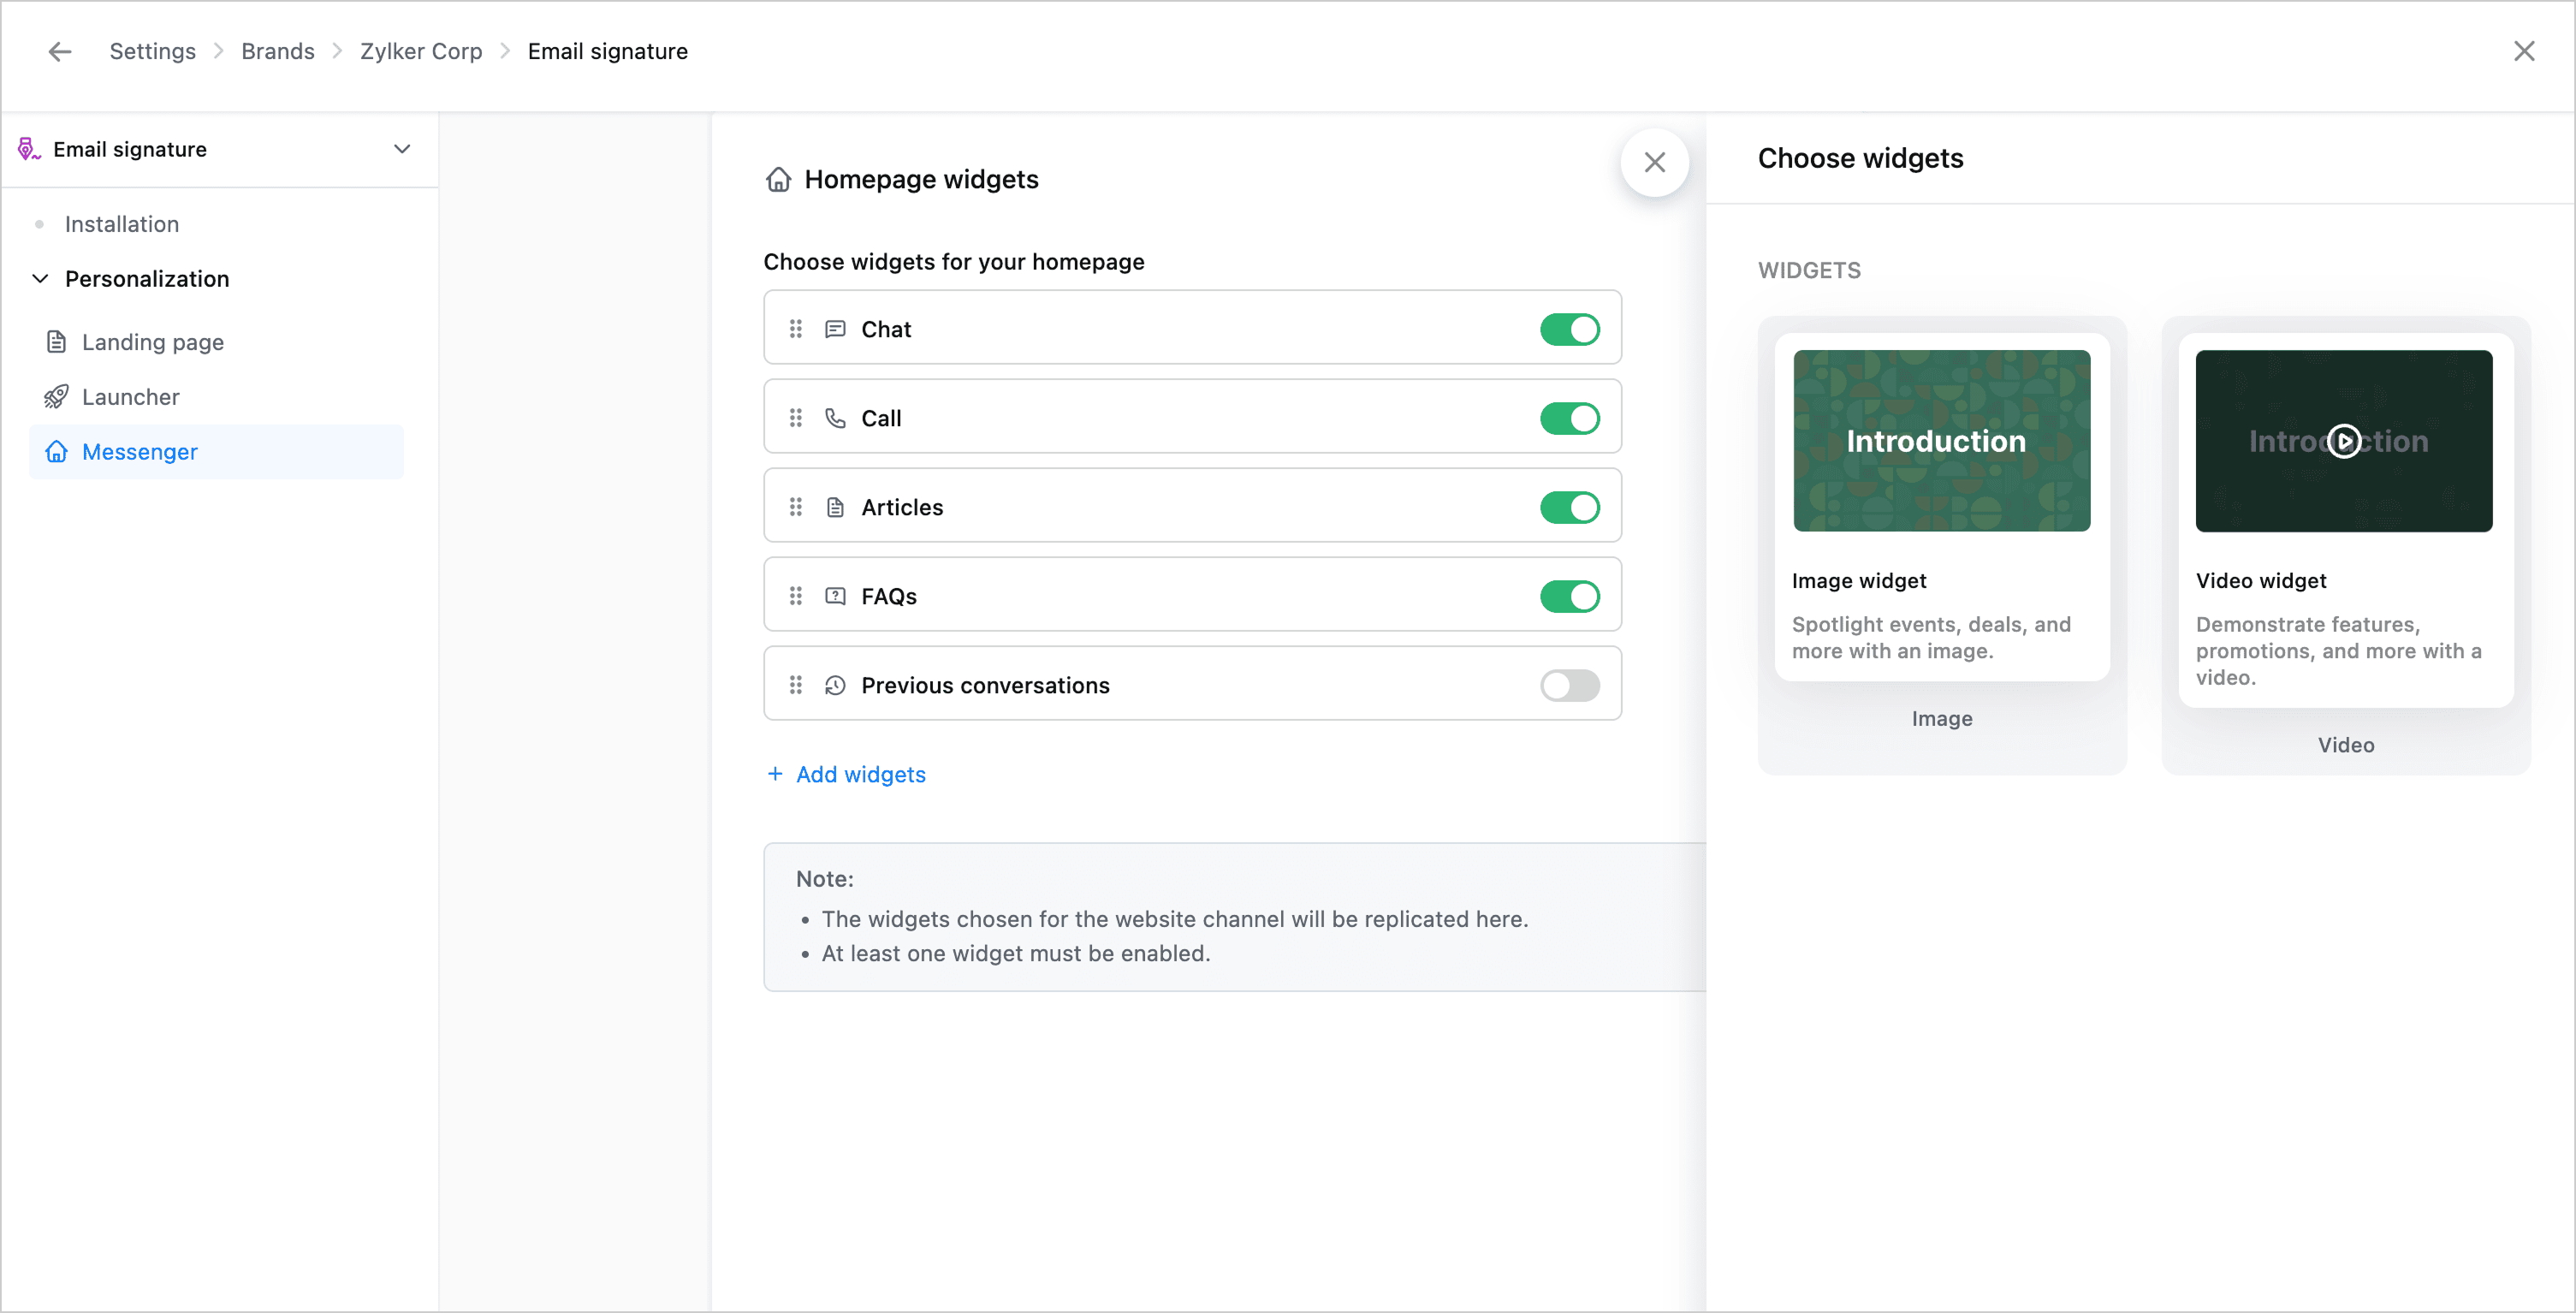Open the Landing page menu item
The height and width of the screenshot is (1313, 2576).
[152, 342]
